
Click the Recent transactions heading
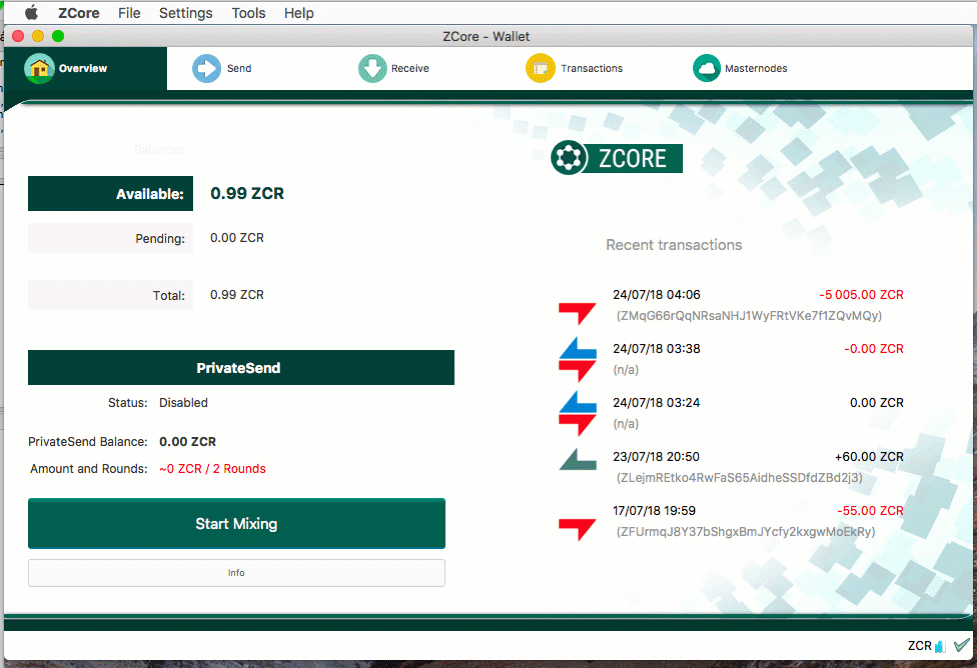click(x=674, y=245)
